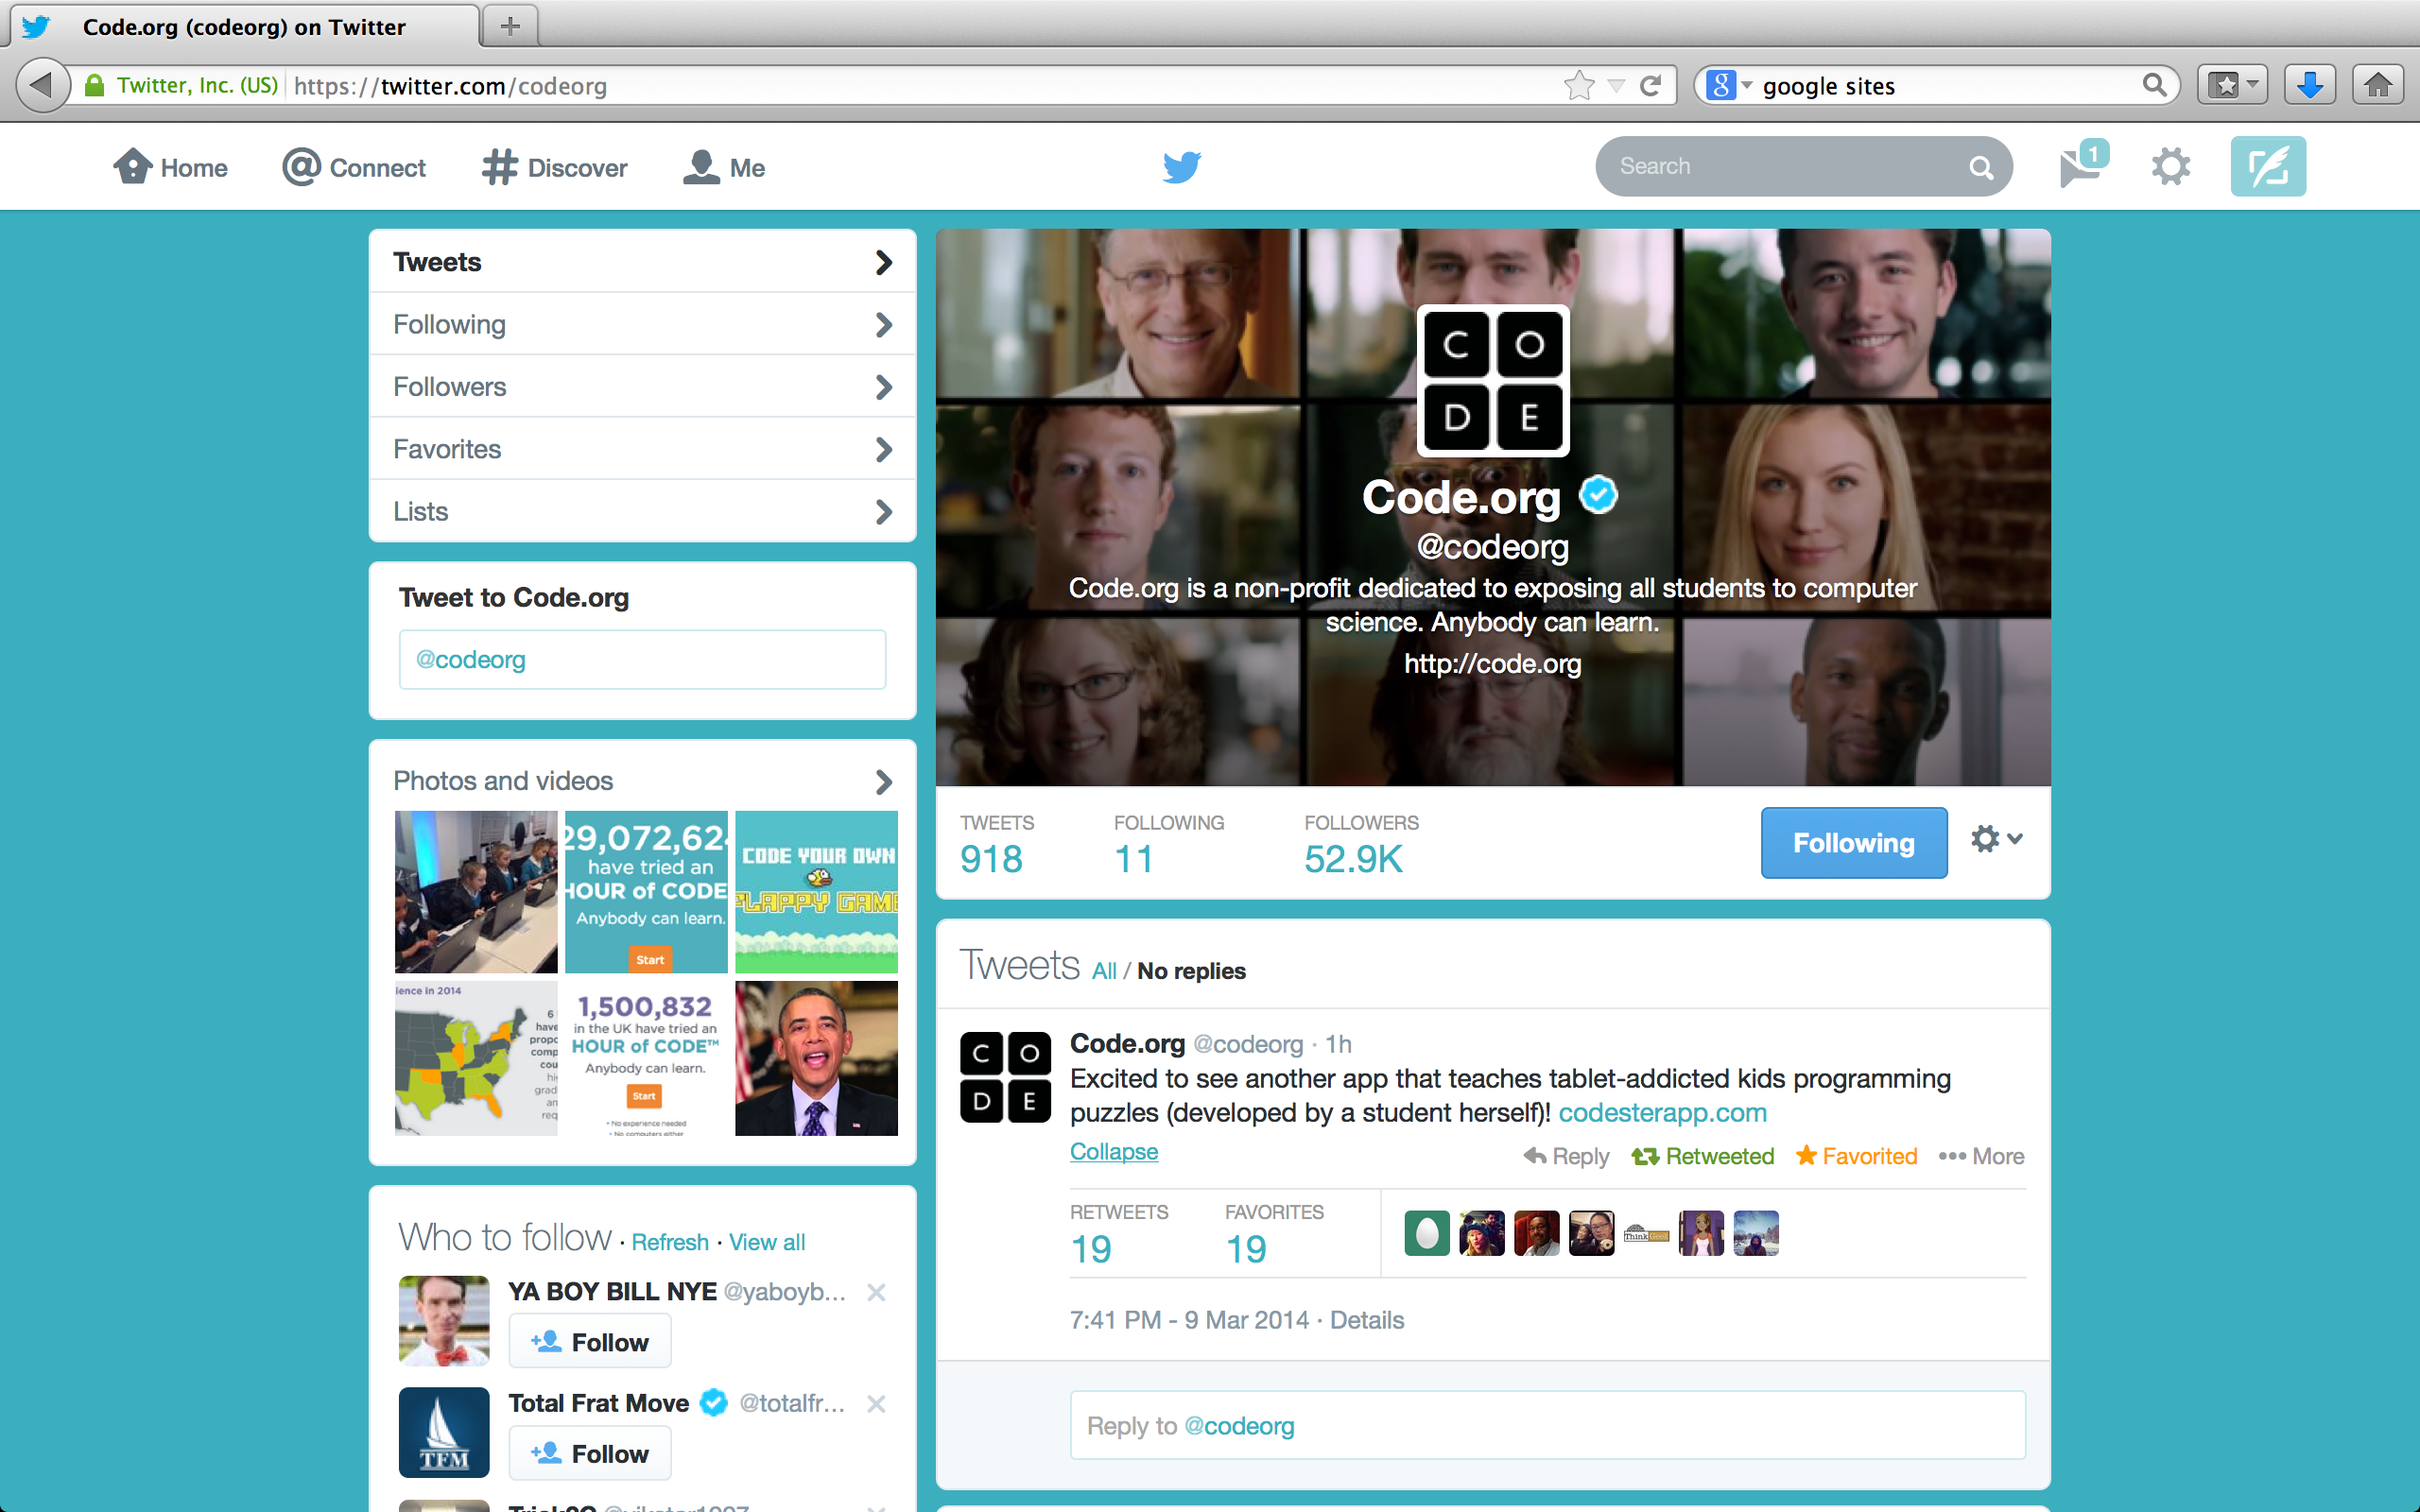
Task: Click the compose new tweet icon
Action: [x=2267, y=166]
